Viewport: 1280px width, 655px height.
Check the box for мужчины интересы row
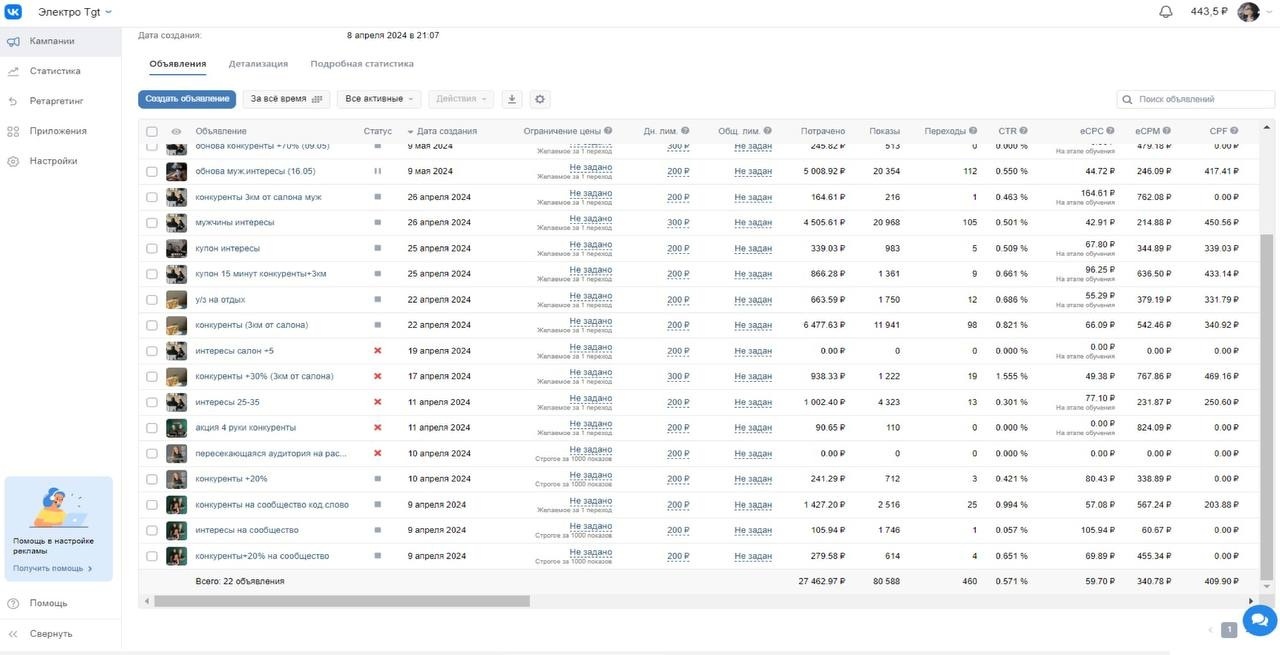tap(152, 223)
